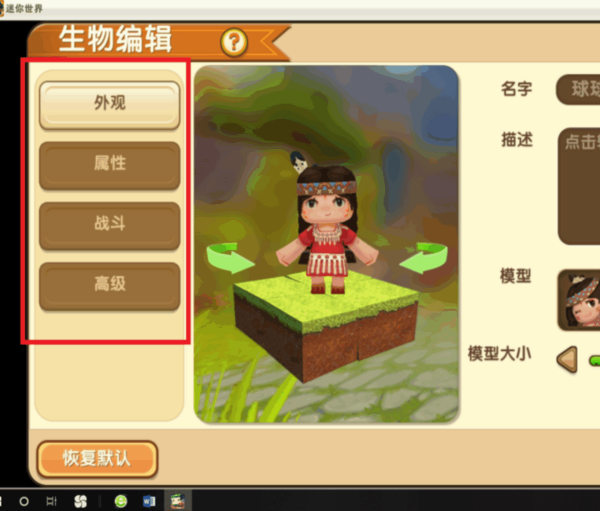Go to the 高级 advanced tab
The height and width of the screenshot is (511, 600).
(x=109, y=286)
